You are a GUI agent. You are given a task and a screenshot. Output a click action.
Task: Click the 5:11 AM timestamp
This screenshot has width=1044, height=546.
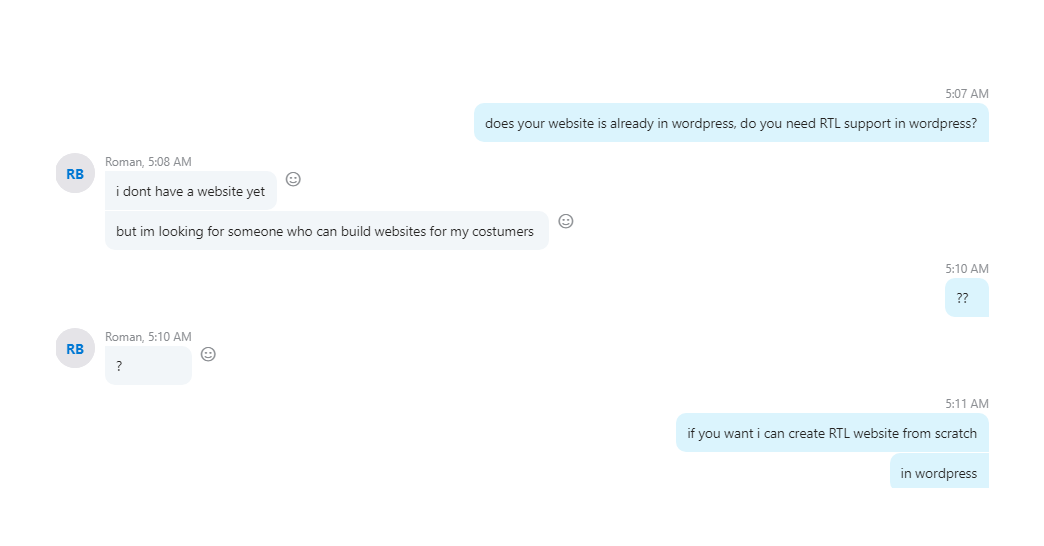[967, 404]
